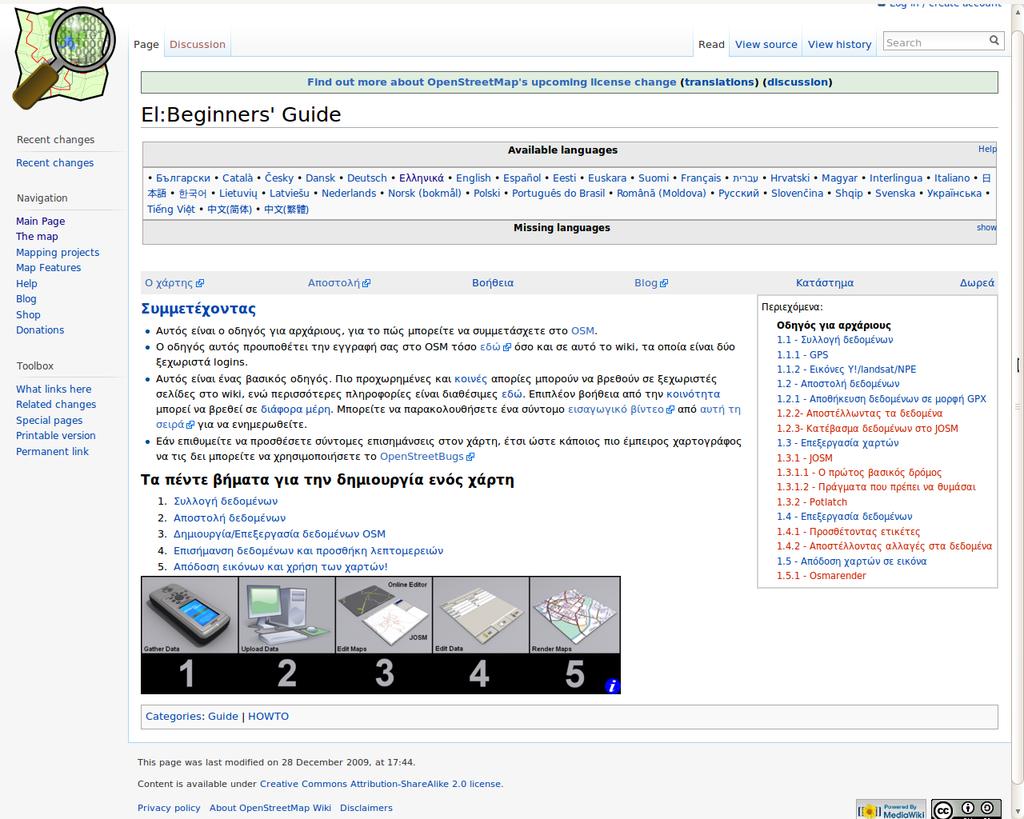Click the Edit Data step 4 thumbnail
Screen dimensions: 1024x819
481,615
